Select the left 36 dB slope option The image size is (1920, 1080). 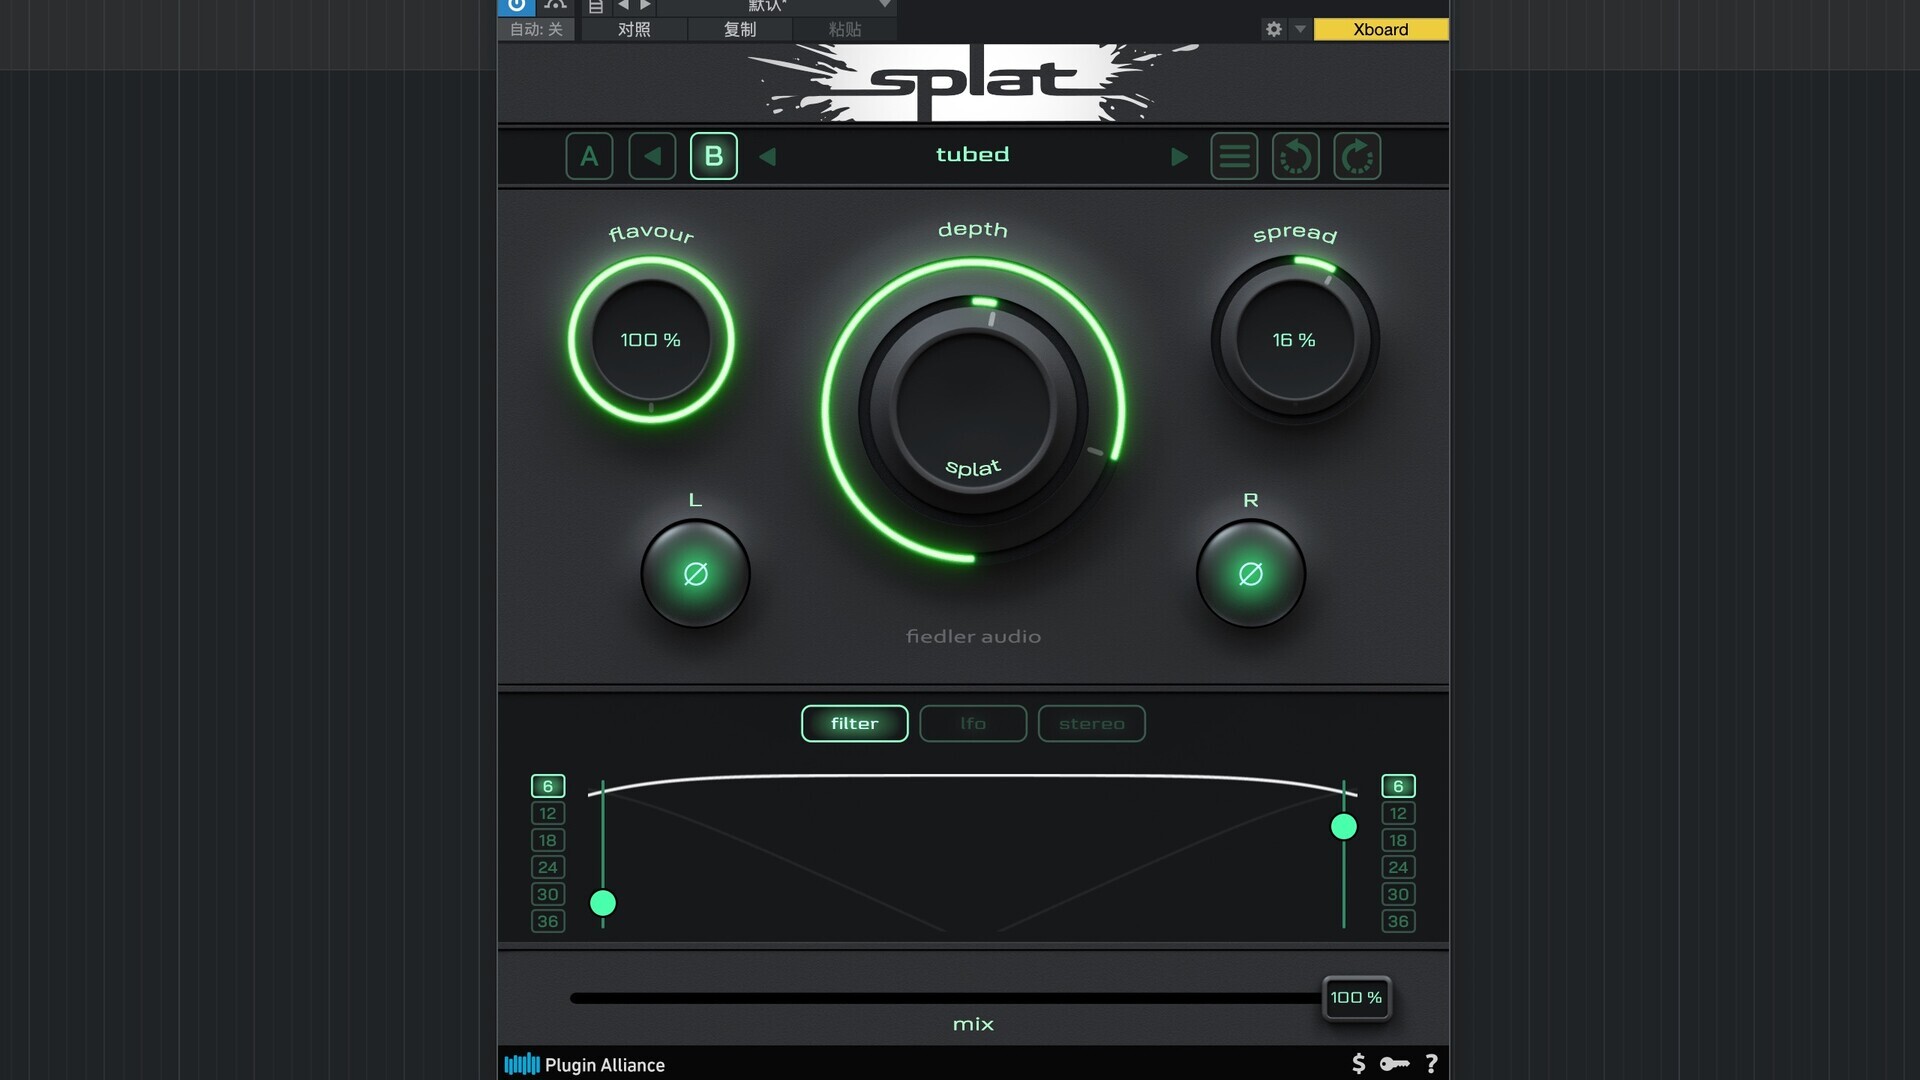548,921
